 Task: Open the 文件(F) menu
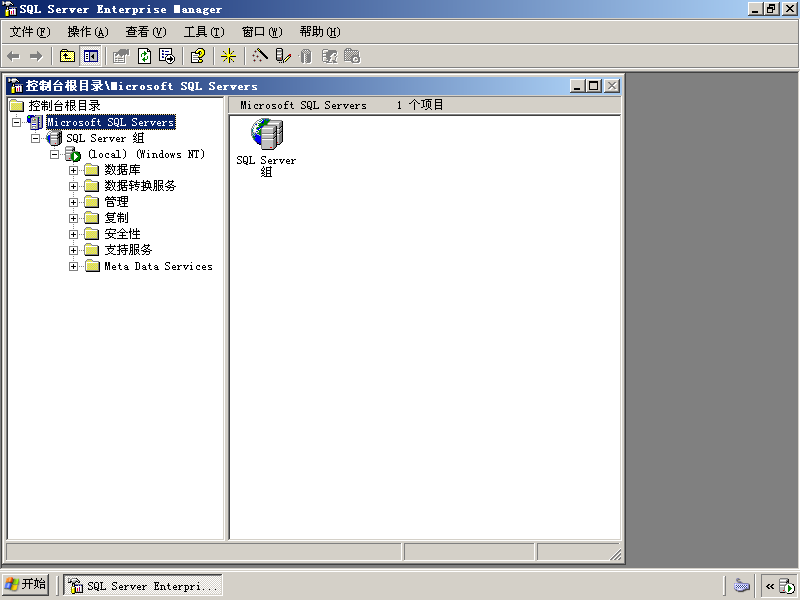(30, 32)
